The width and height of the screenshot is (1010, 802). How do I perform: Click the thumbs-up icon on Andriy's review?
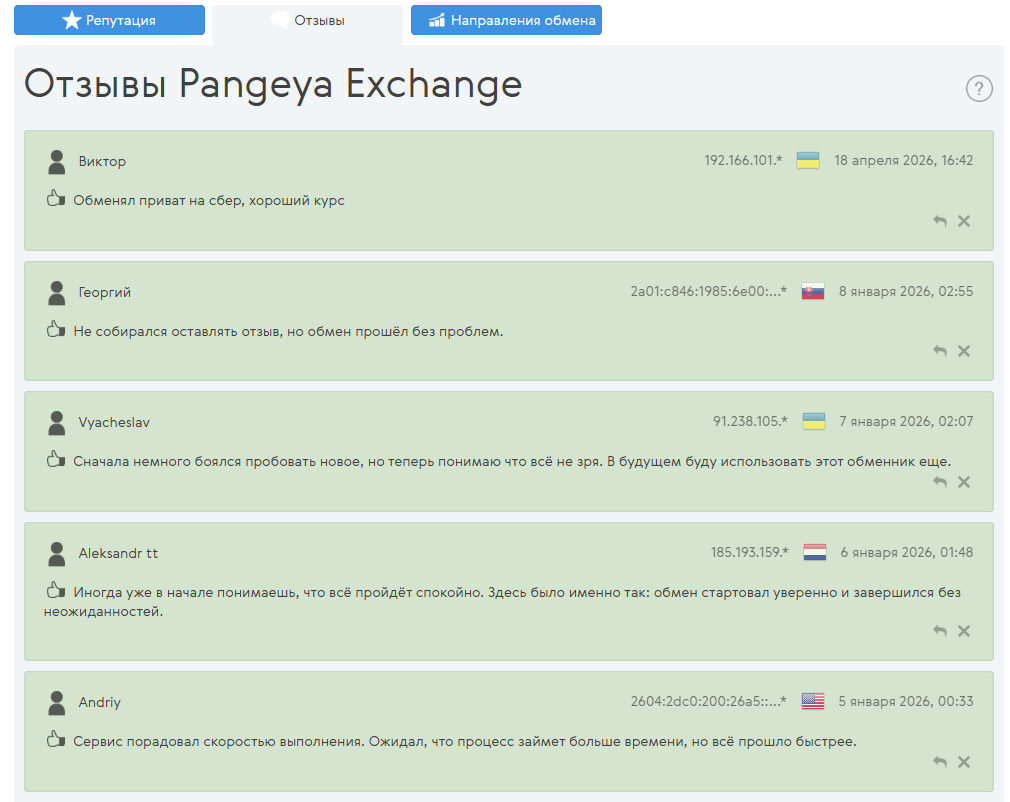point(56,738)
